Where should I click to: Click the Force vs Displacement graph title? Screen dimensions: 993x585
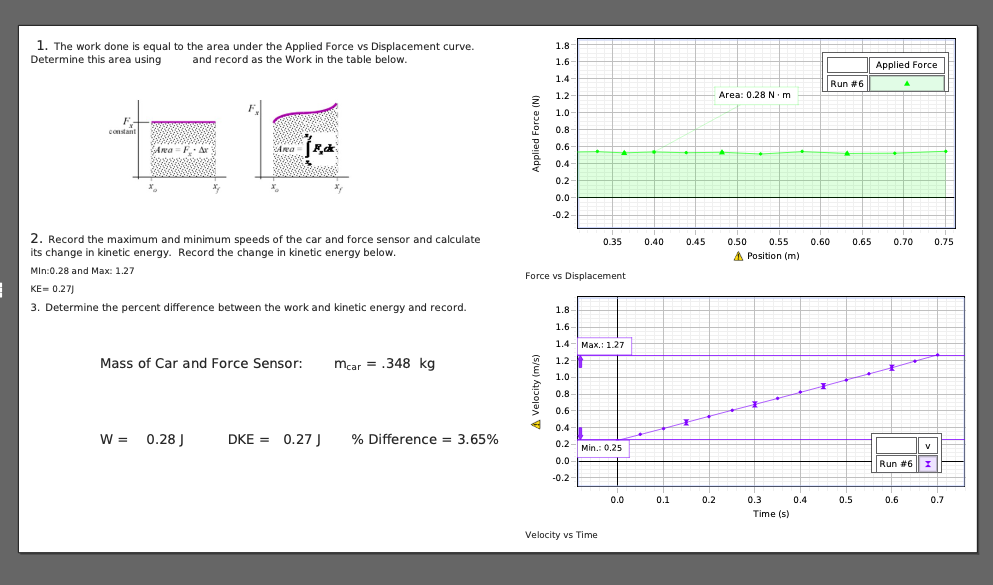click(x=575, y=276)
